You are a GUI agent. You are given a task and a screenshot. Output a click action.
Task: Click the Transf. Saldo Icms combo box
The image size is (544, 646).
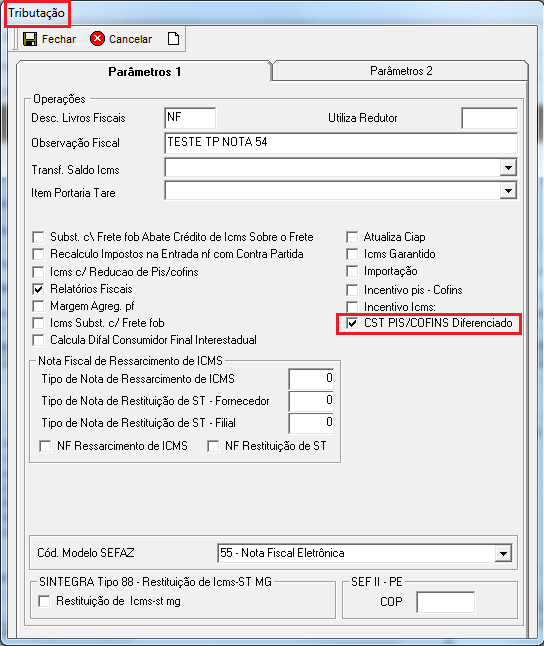tap(341, 168)
